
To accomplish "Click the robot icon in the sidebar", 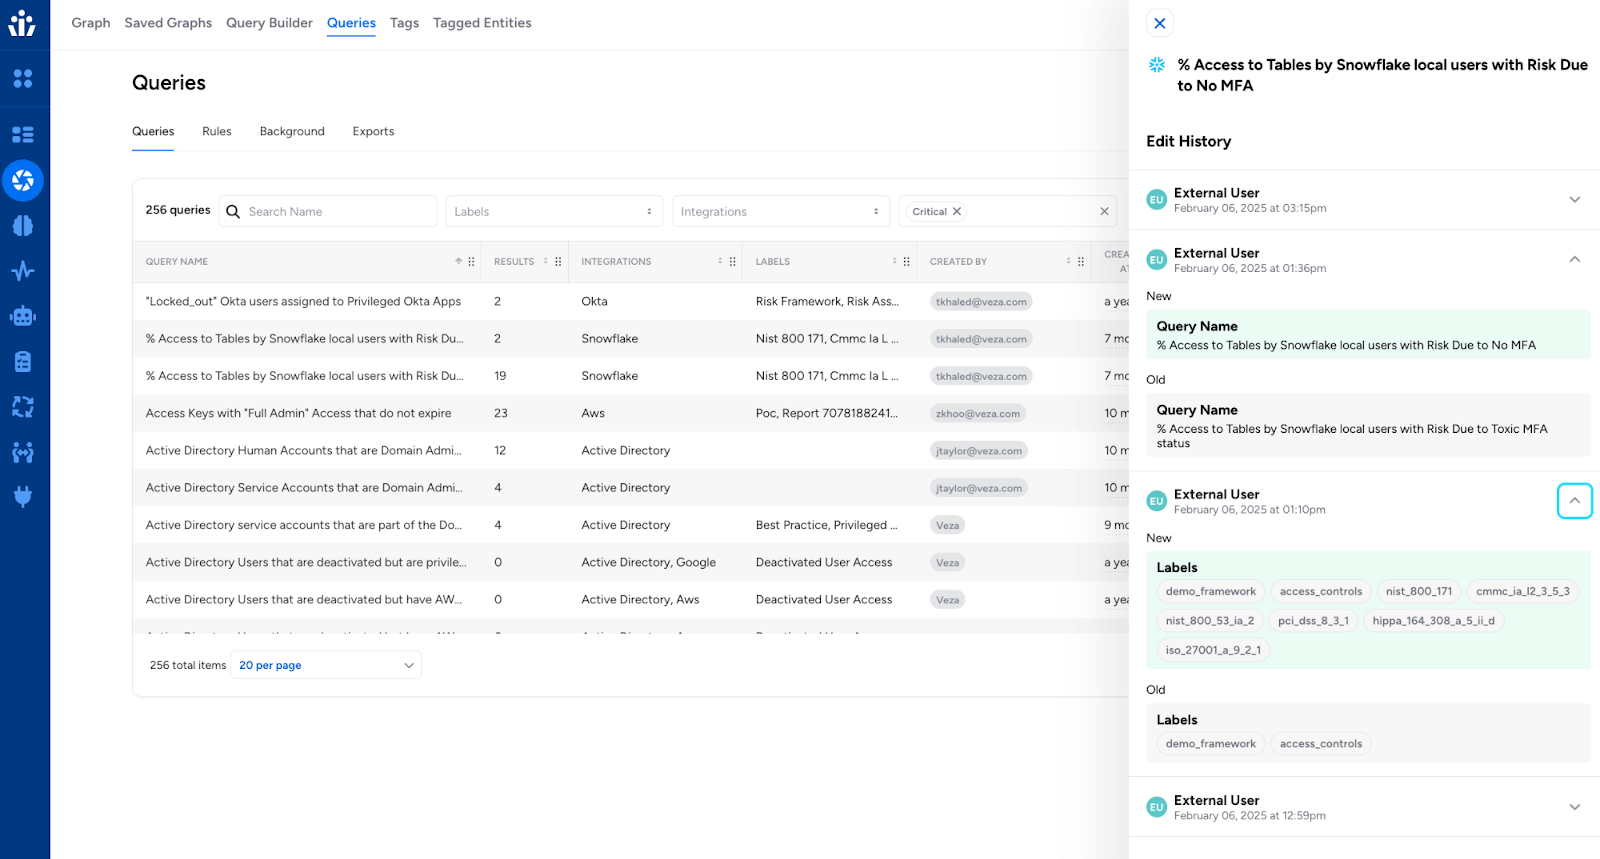I will [23, 317].
